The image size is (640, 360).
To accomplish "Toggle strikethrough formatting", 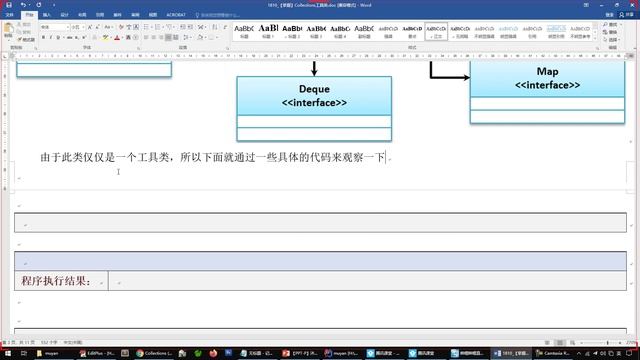I will tap(69, 38).
